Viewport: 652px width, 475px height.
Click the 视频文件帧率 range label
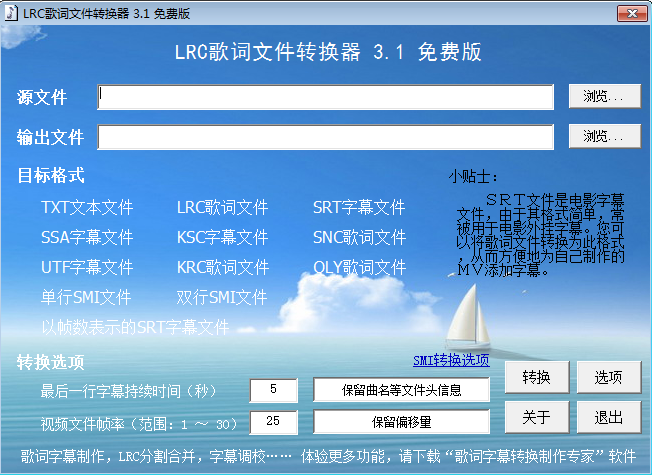[x=139, y=424]
